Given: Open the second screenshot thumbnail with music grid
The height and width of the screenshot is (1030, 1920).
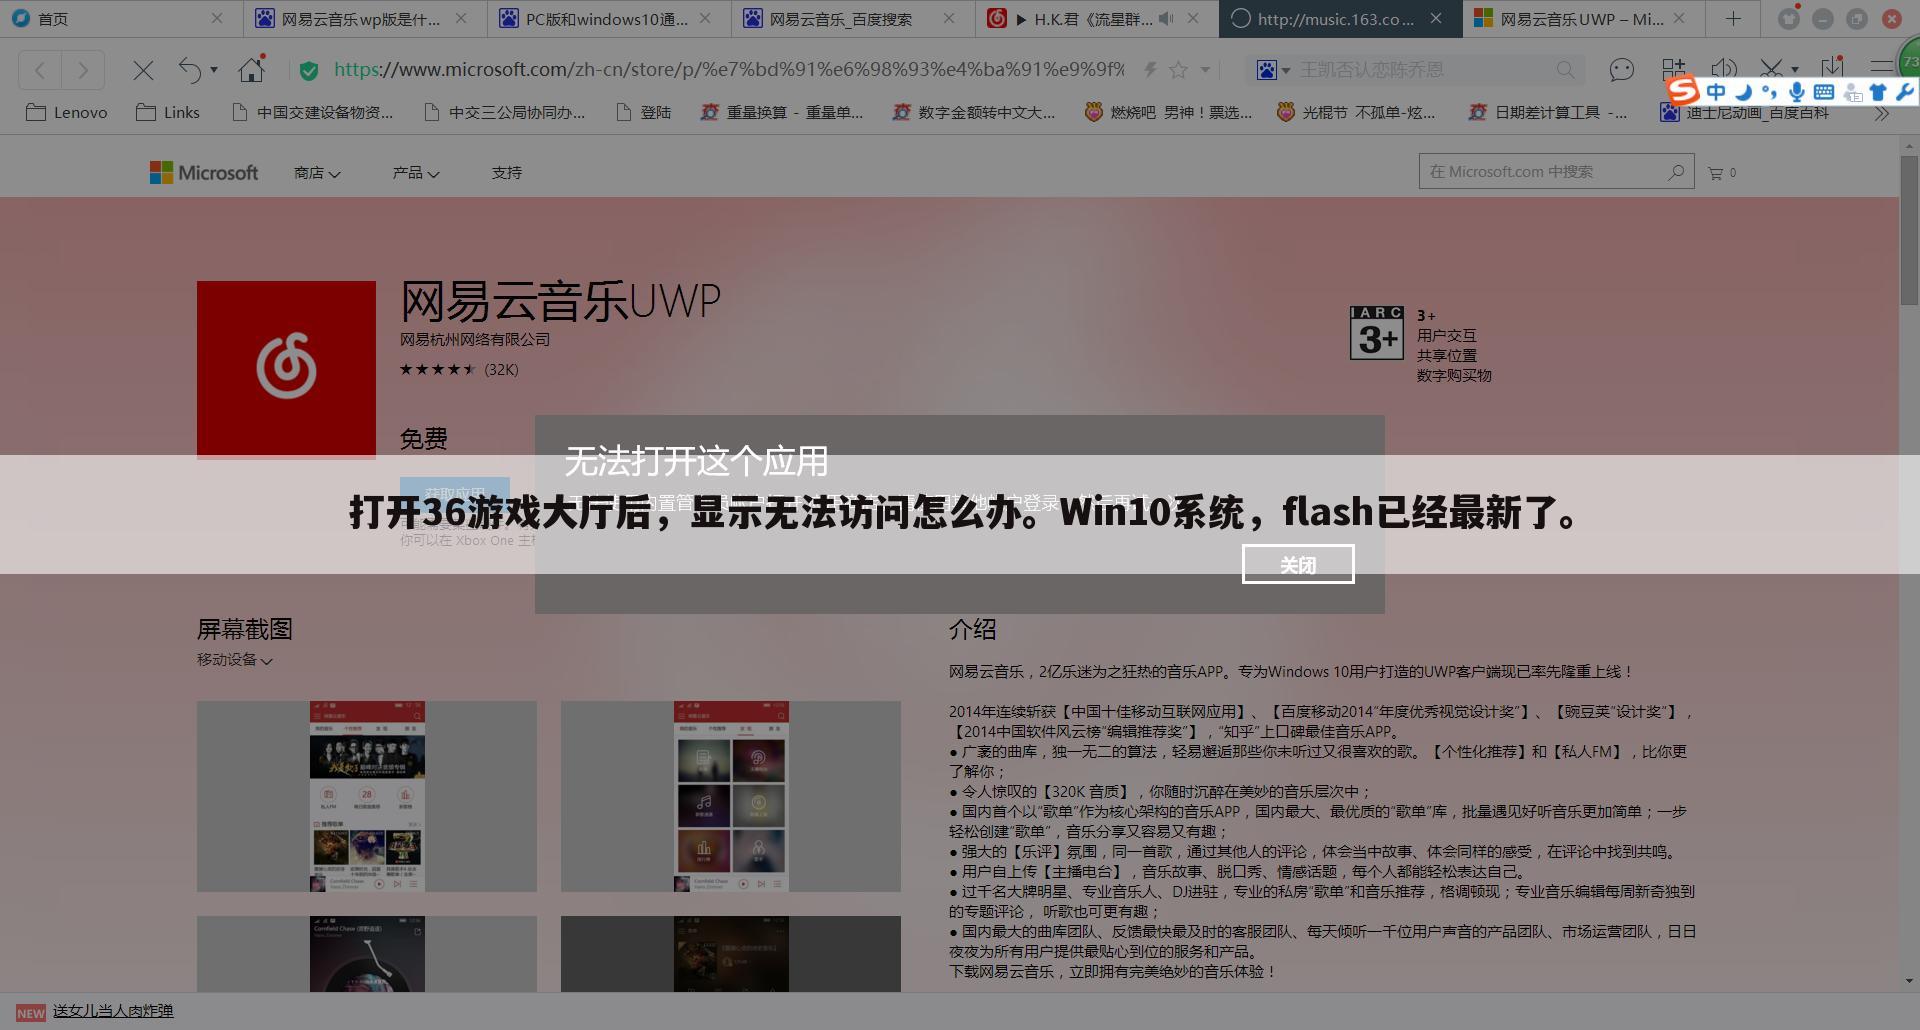Looking at the screenshot, I should 731,796.
